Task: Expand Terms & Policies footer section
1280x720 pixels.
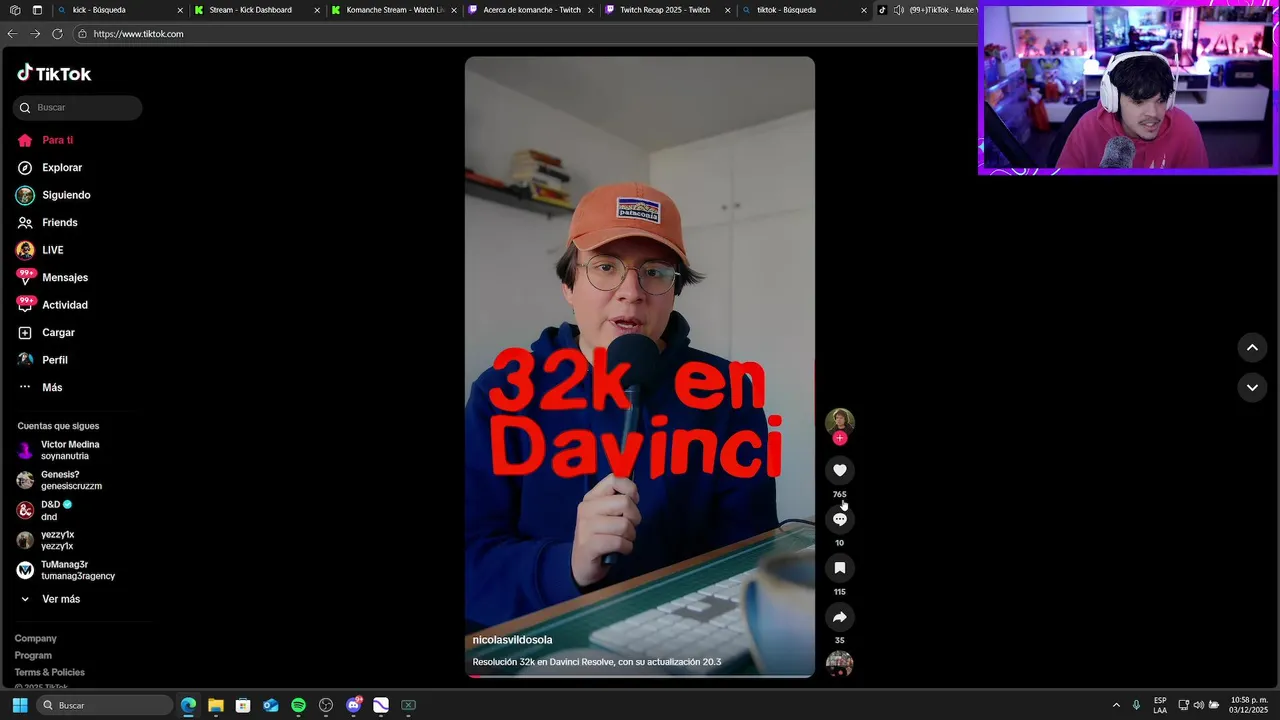Action: 50,672
